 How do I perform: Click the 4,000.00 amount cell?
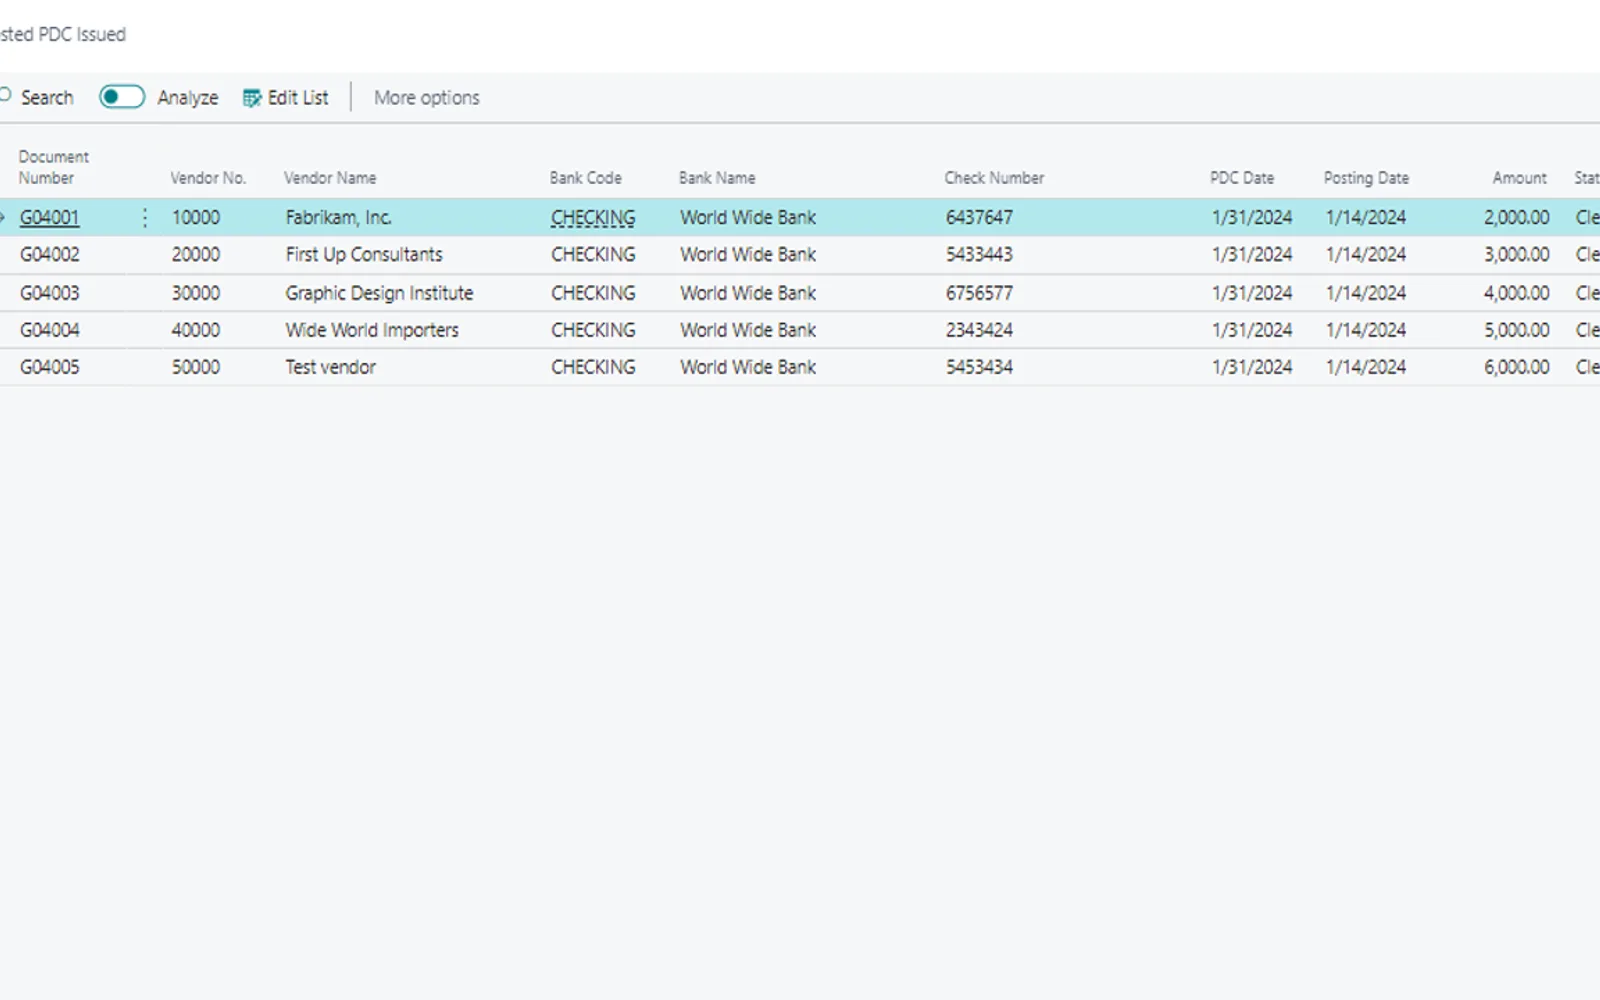tap(1517, 293)
